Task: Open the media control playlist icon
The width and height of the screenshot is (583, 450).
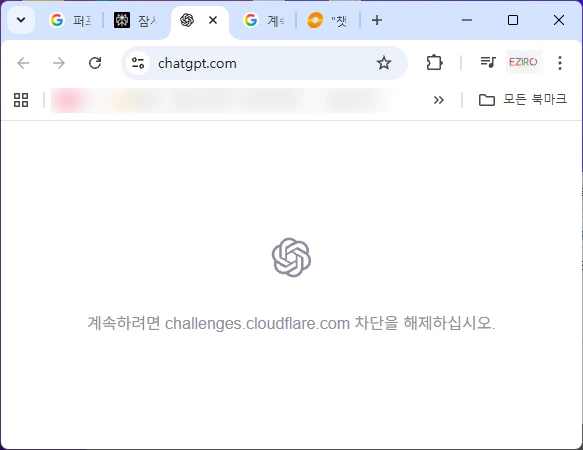Action: coord(488,62)
